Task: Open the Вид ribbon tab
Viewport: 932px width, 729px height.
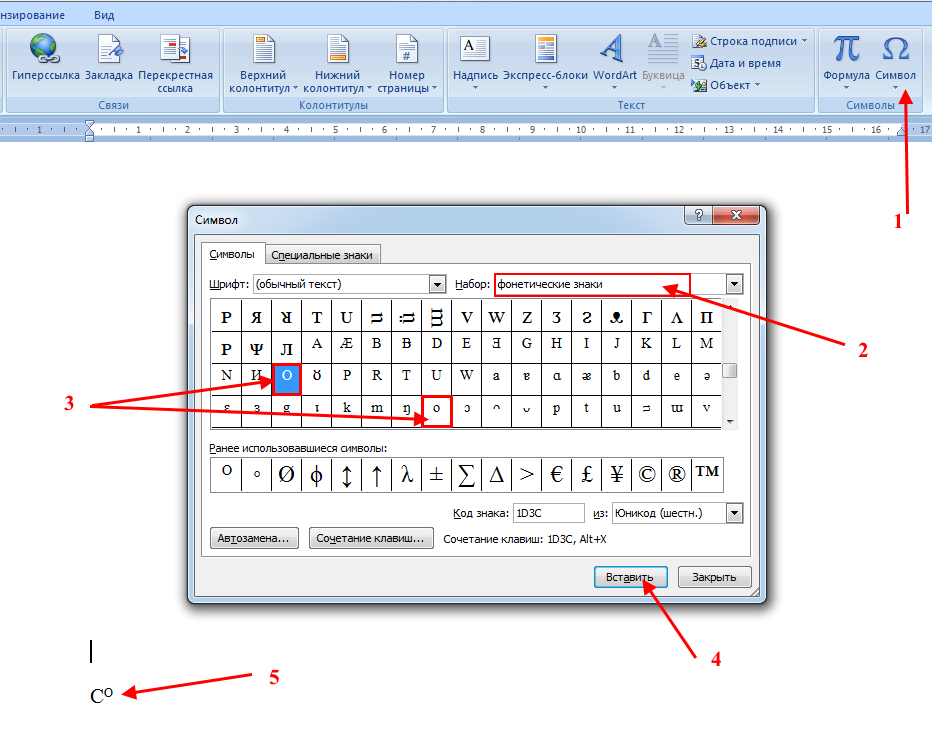Action: tap(103, 15)
